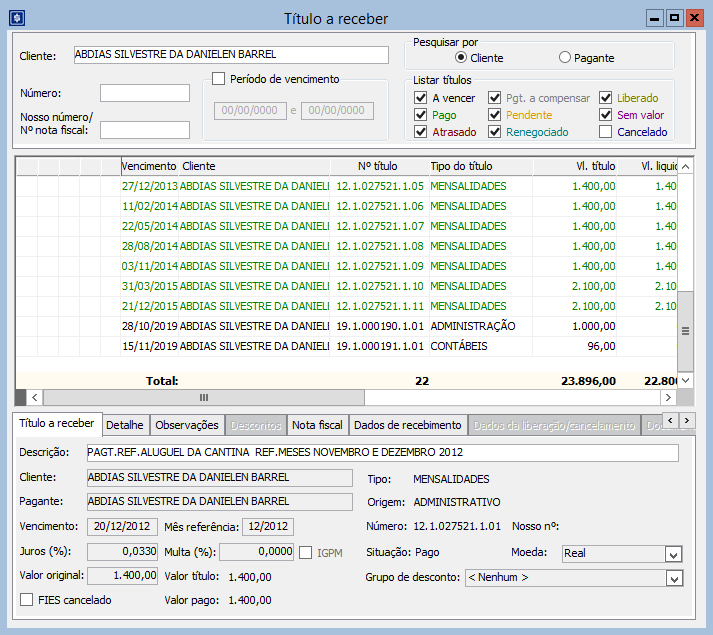Image resolution: width=713 pixels, height=635 pixels.
Task: Expand the Grupo de desconto dropdown
Action: (x=673, y=578)
